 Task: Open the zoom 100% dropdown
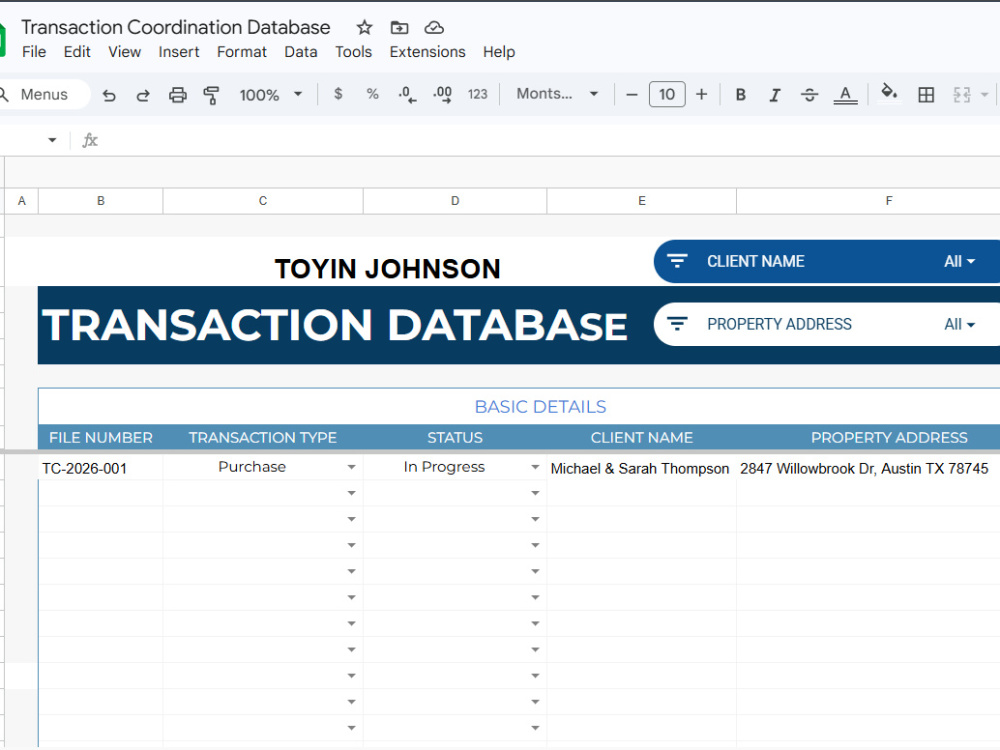(x=270, y=95)
